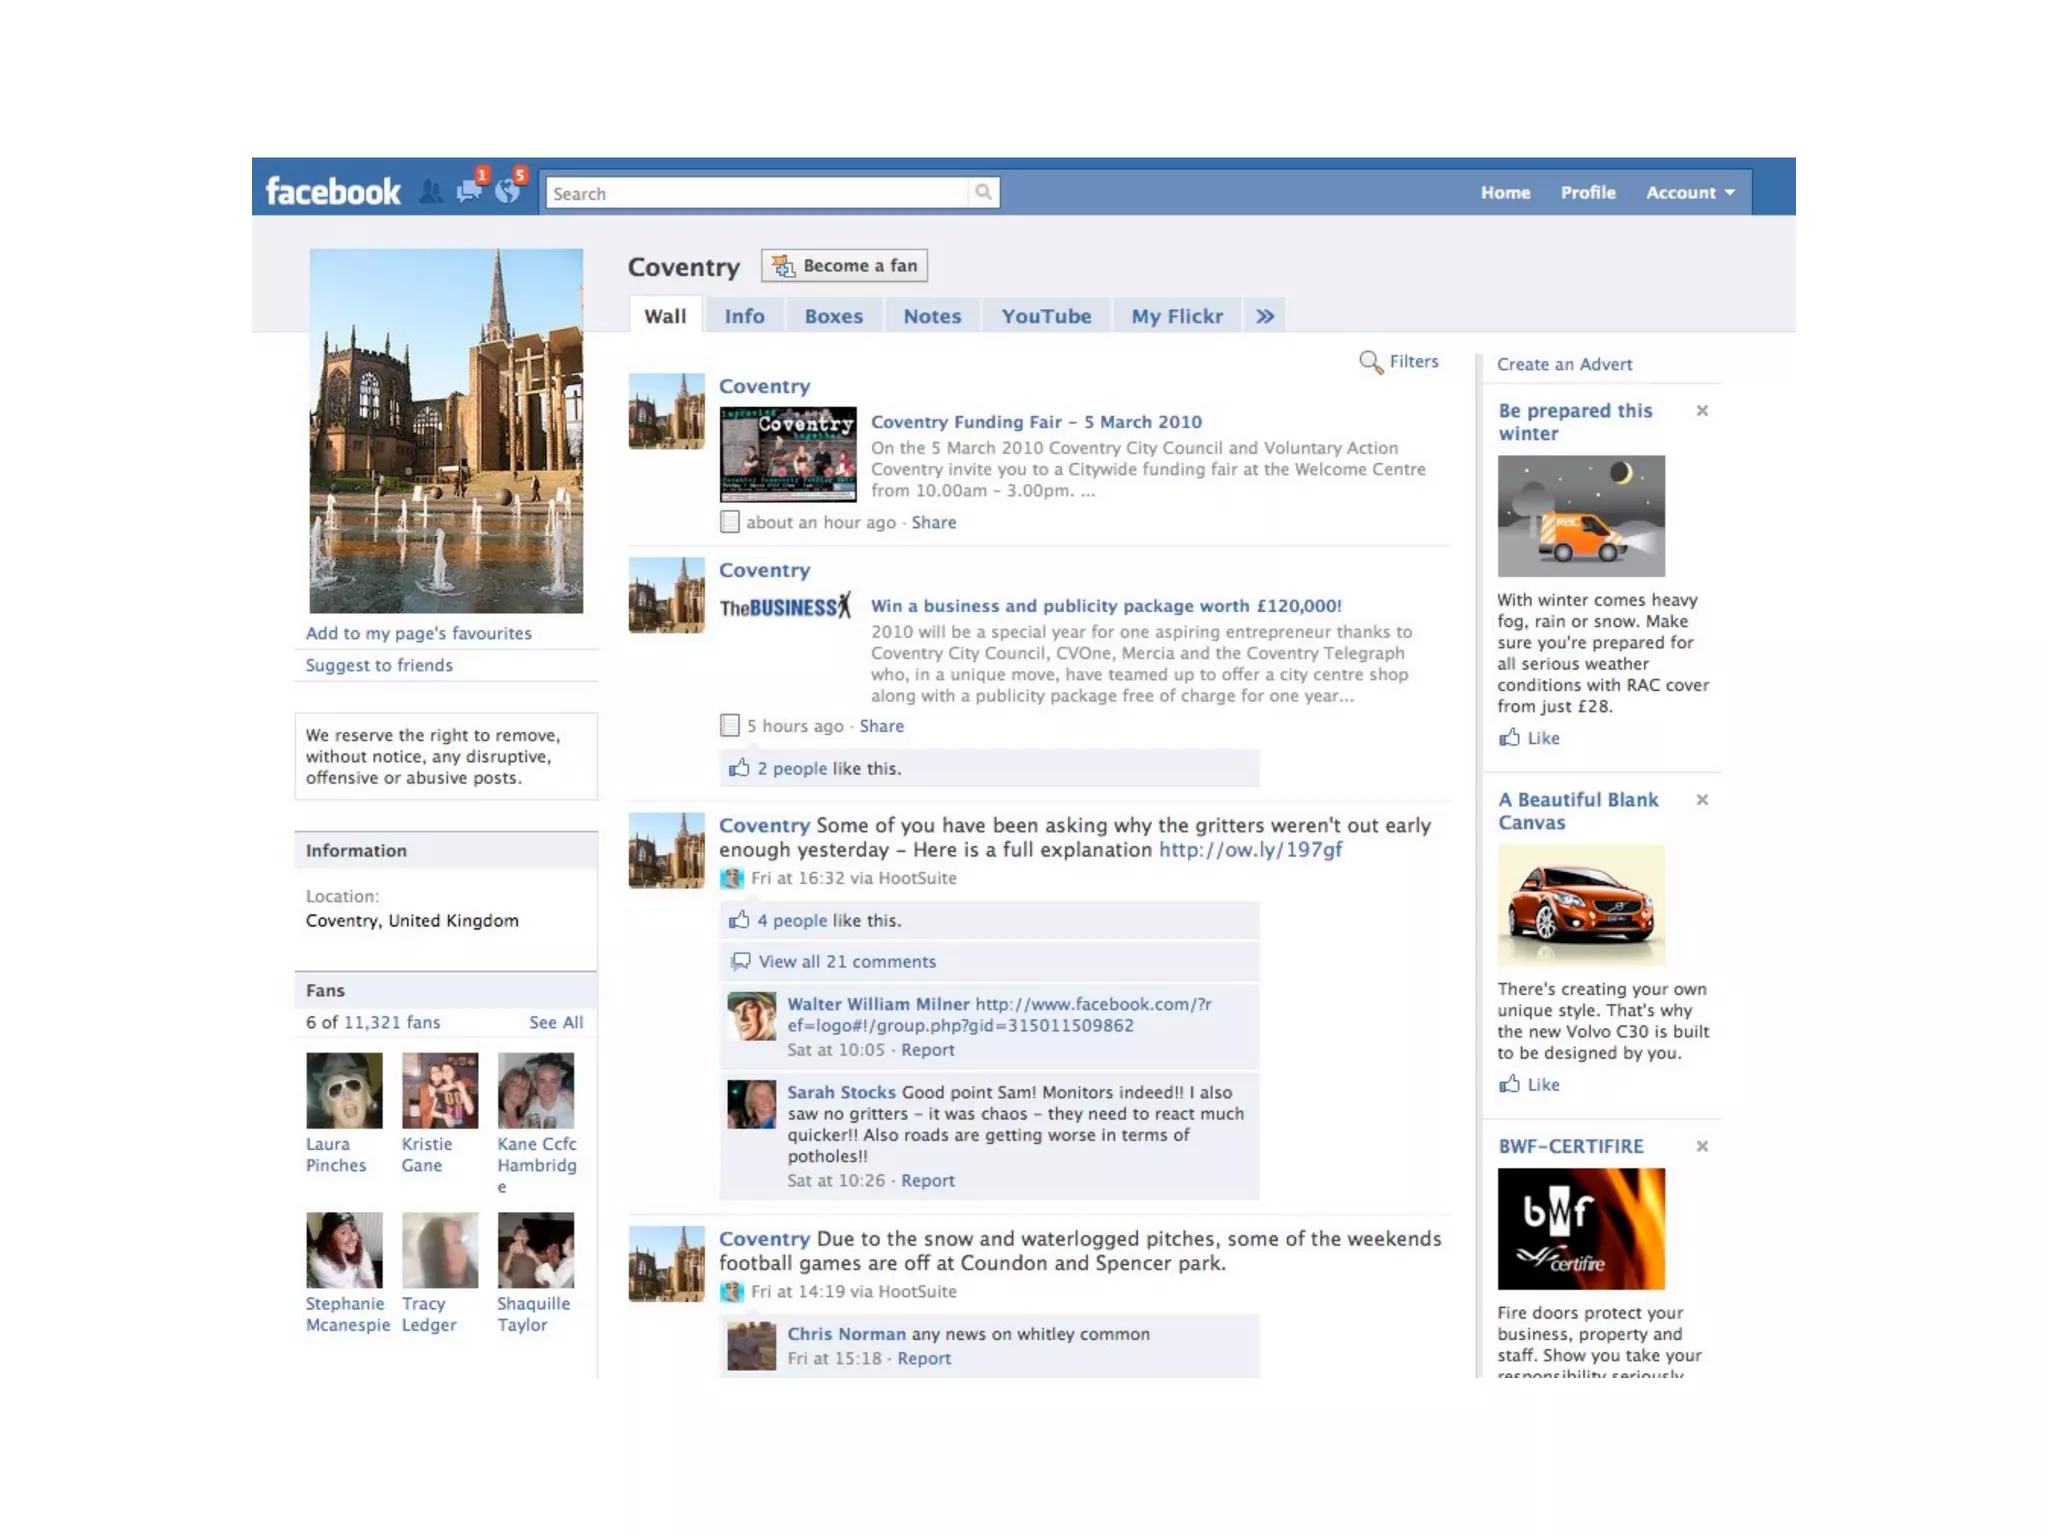Switch to the Info tab
This screenshot has height=1536, width=2048.
point(744,316)
